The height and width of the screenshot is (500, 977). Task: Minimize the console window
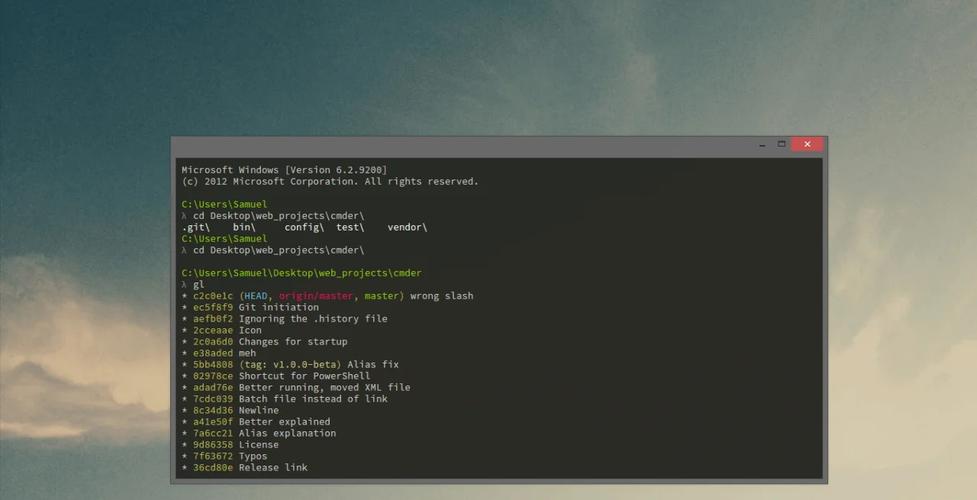762,145
